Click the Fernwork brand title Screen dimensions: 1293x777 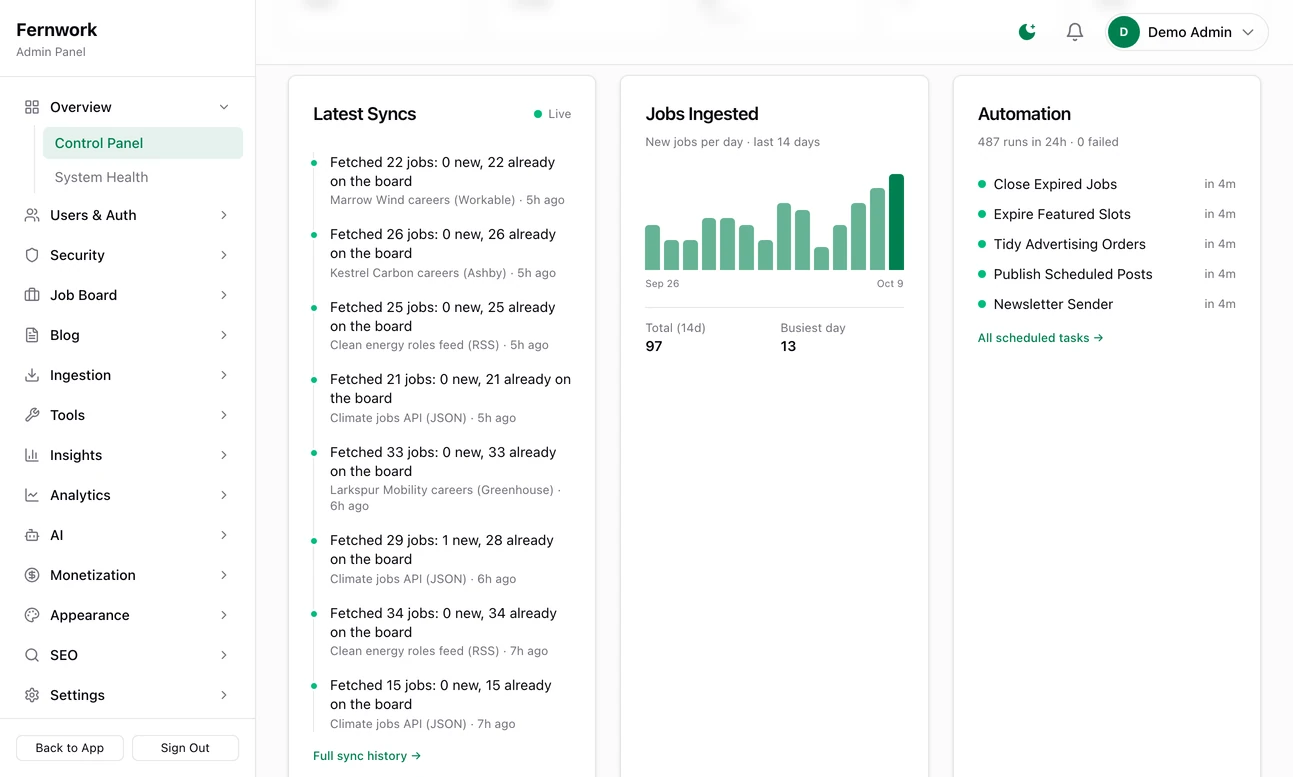(57, 30)
